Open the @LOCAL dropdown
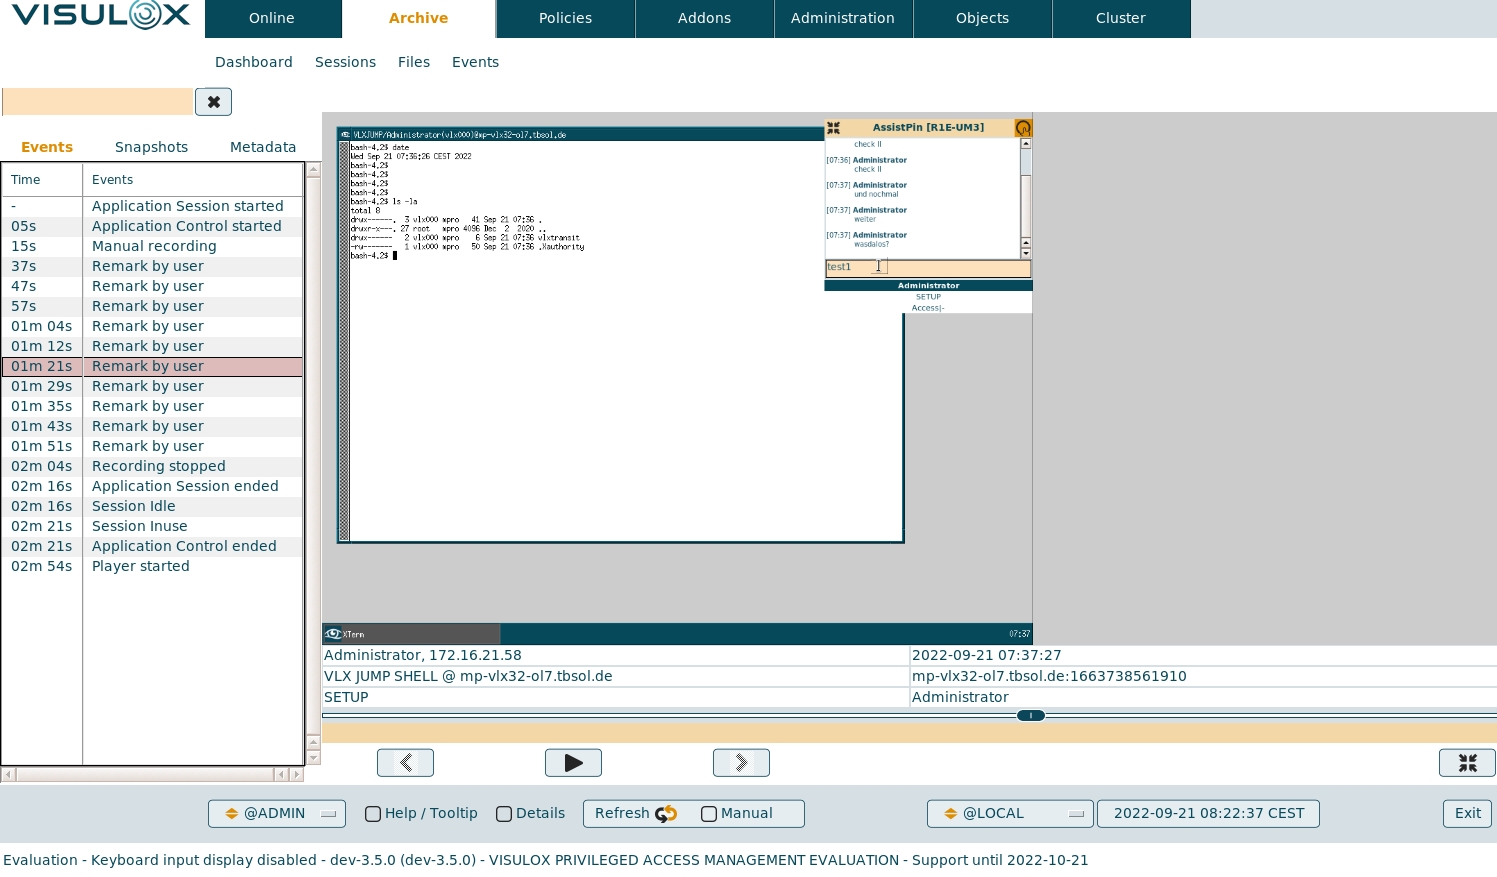This screenshot has height=877, width=1497. 1009,814
